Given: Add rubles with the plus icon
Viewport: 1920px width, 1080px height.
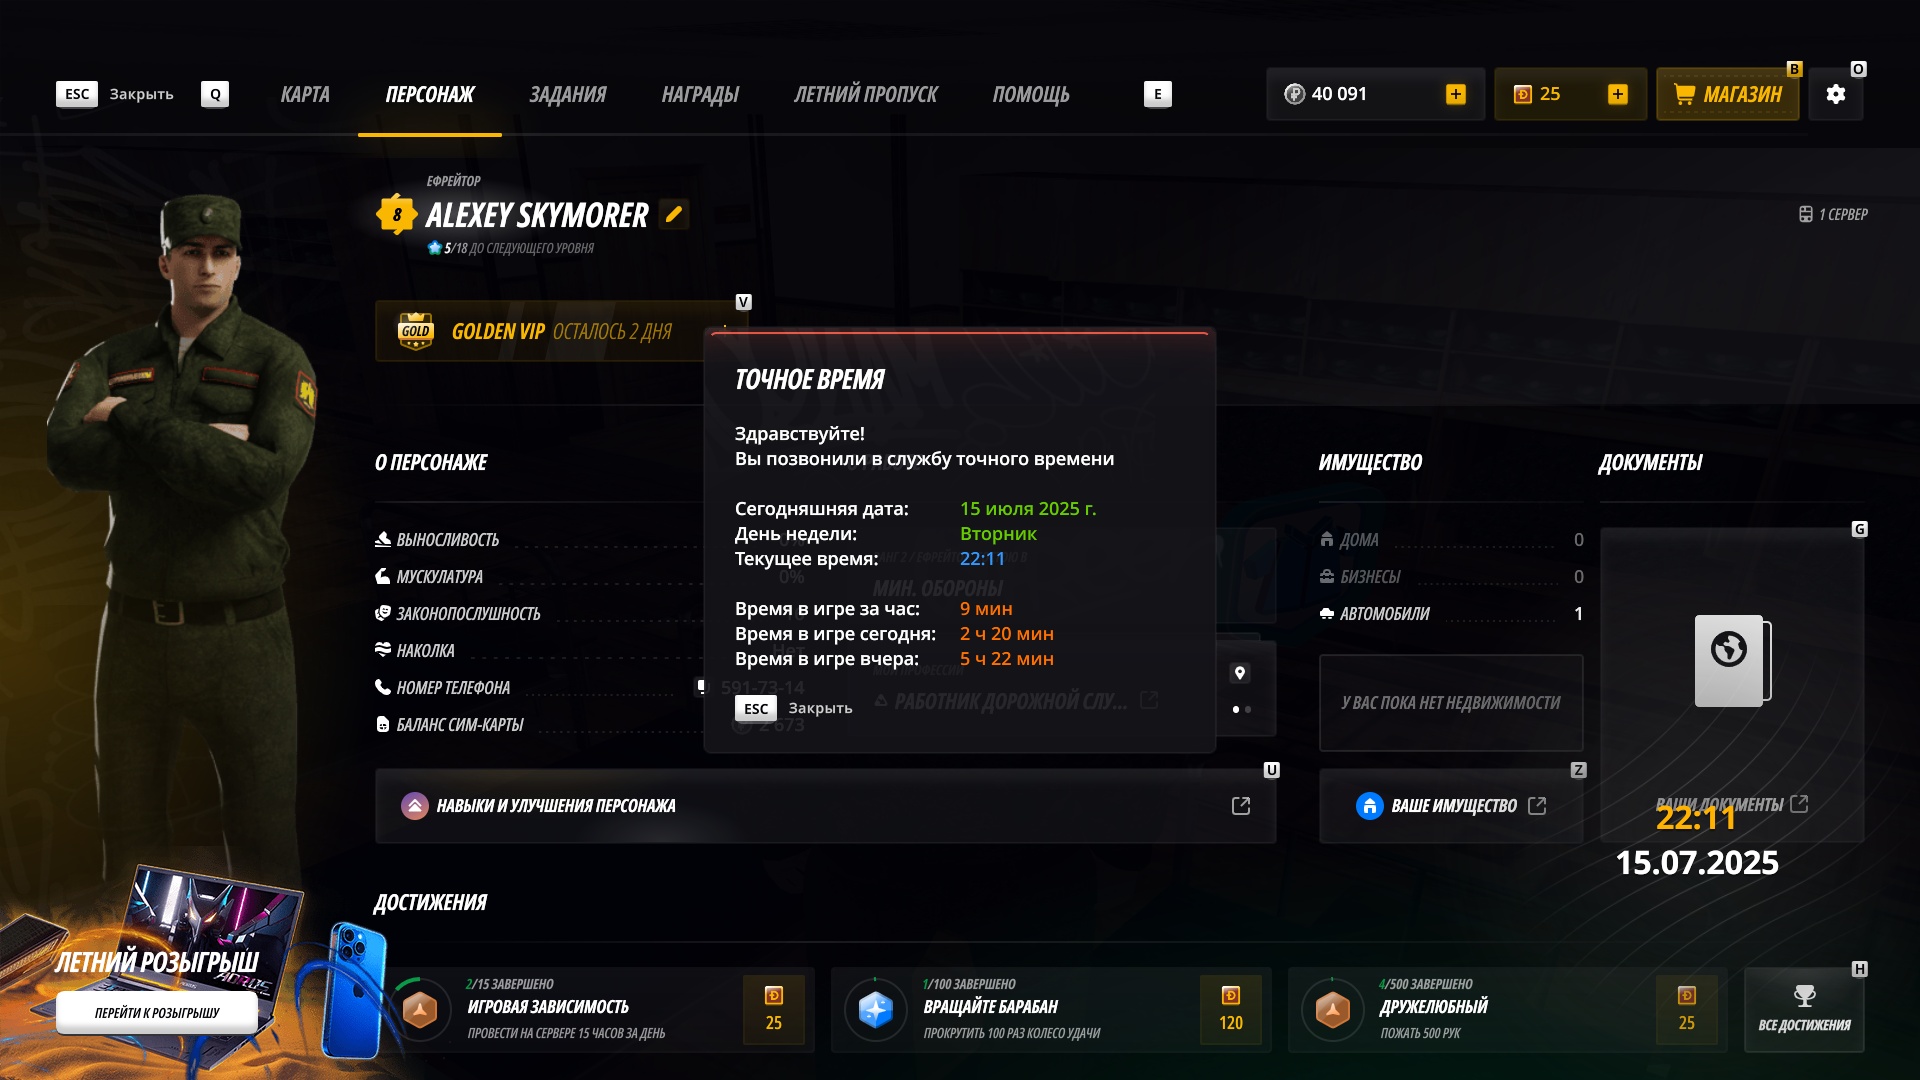Looking at the screenshot, I should pos(1456,94).
